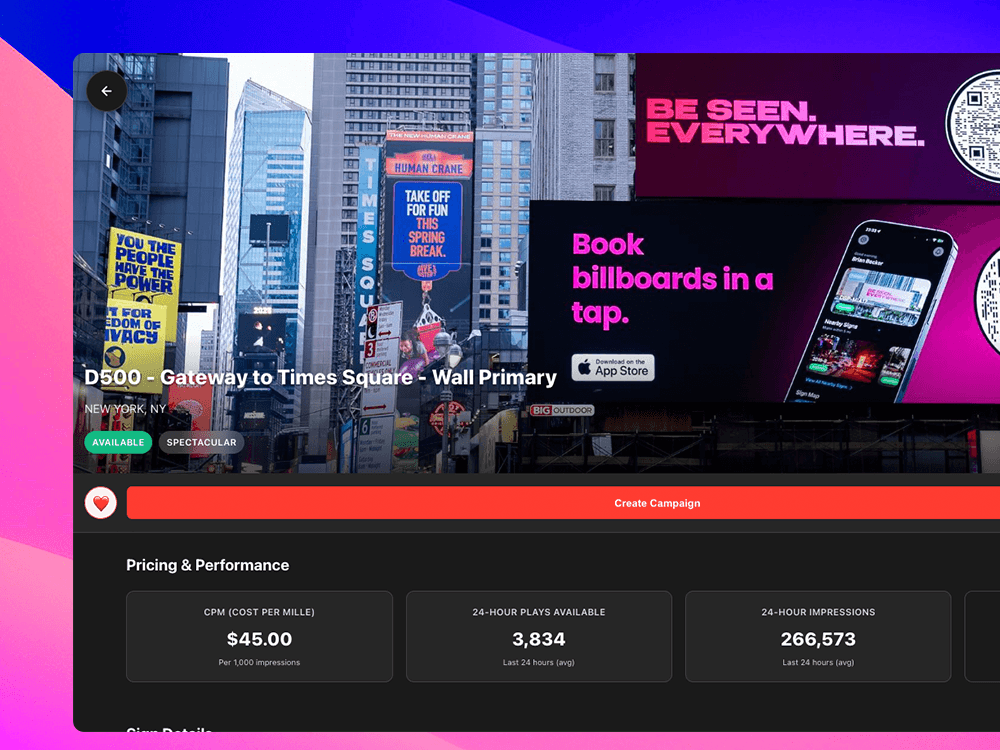Open the 24-hour impressions card
The width and height of the screenshot is (1000, 750).
tap(818, 636)
